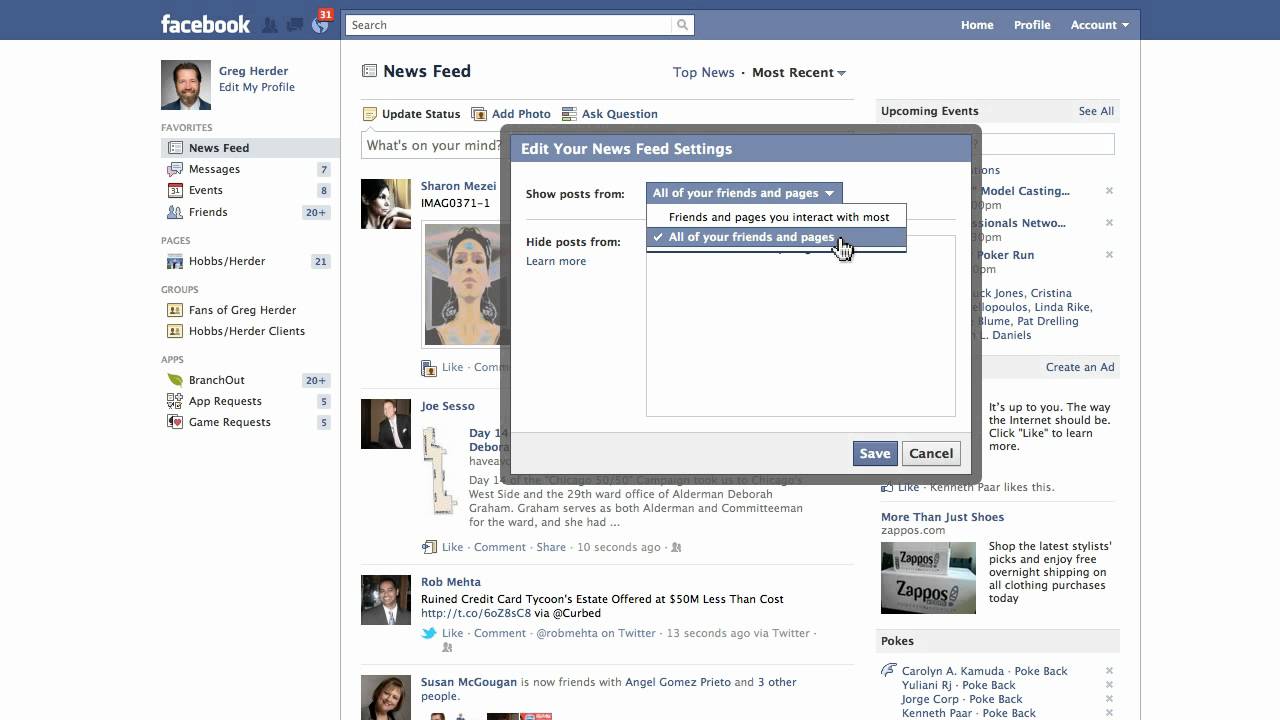Click Greg Herder name link
Image resolution: width=1280 pixels, height=720 pixels.
[x=253, y=71]
